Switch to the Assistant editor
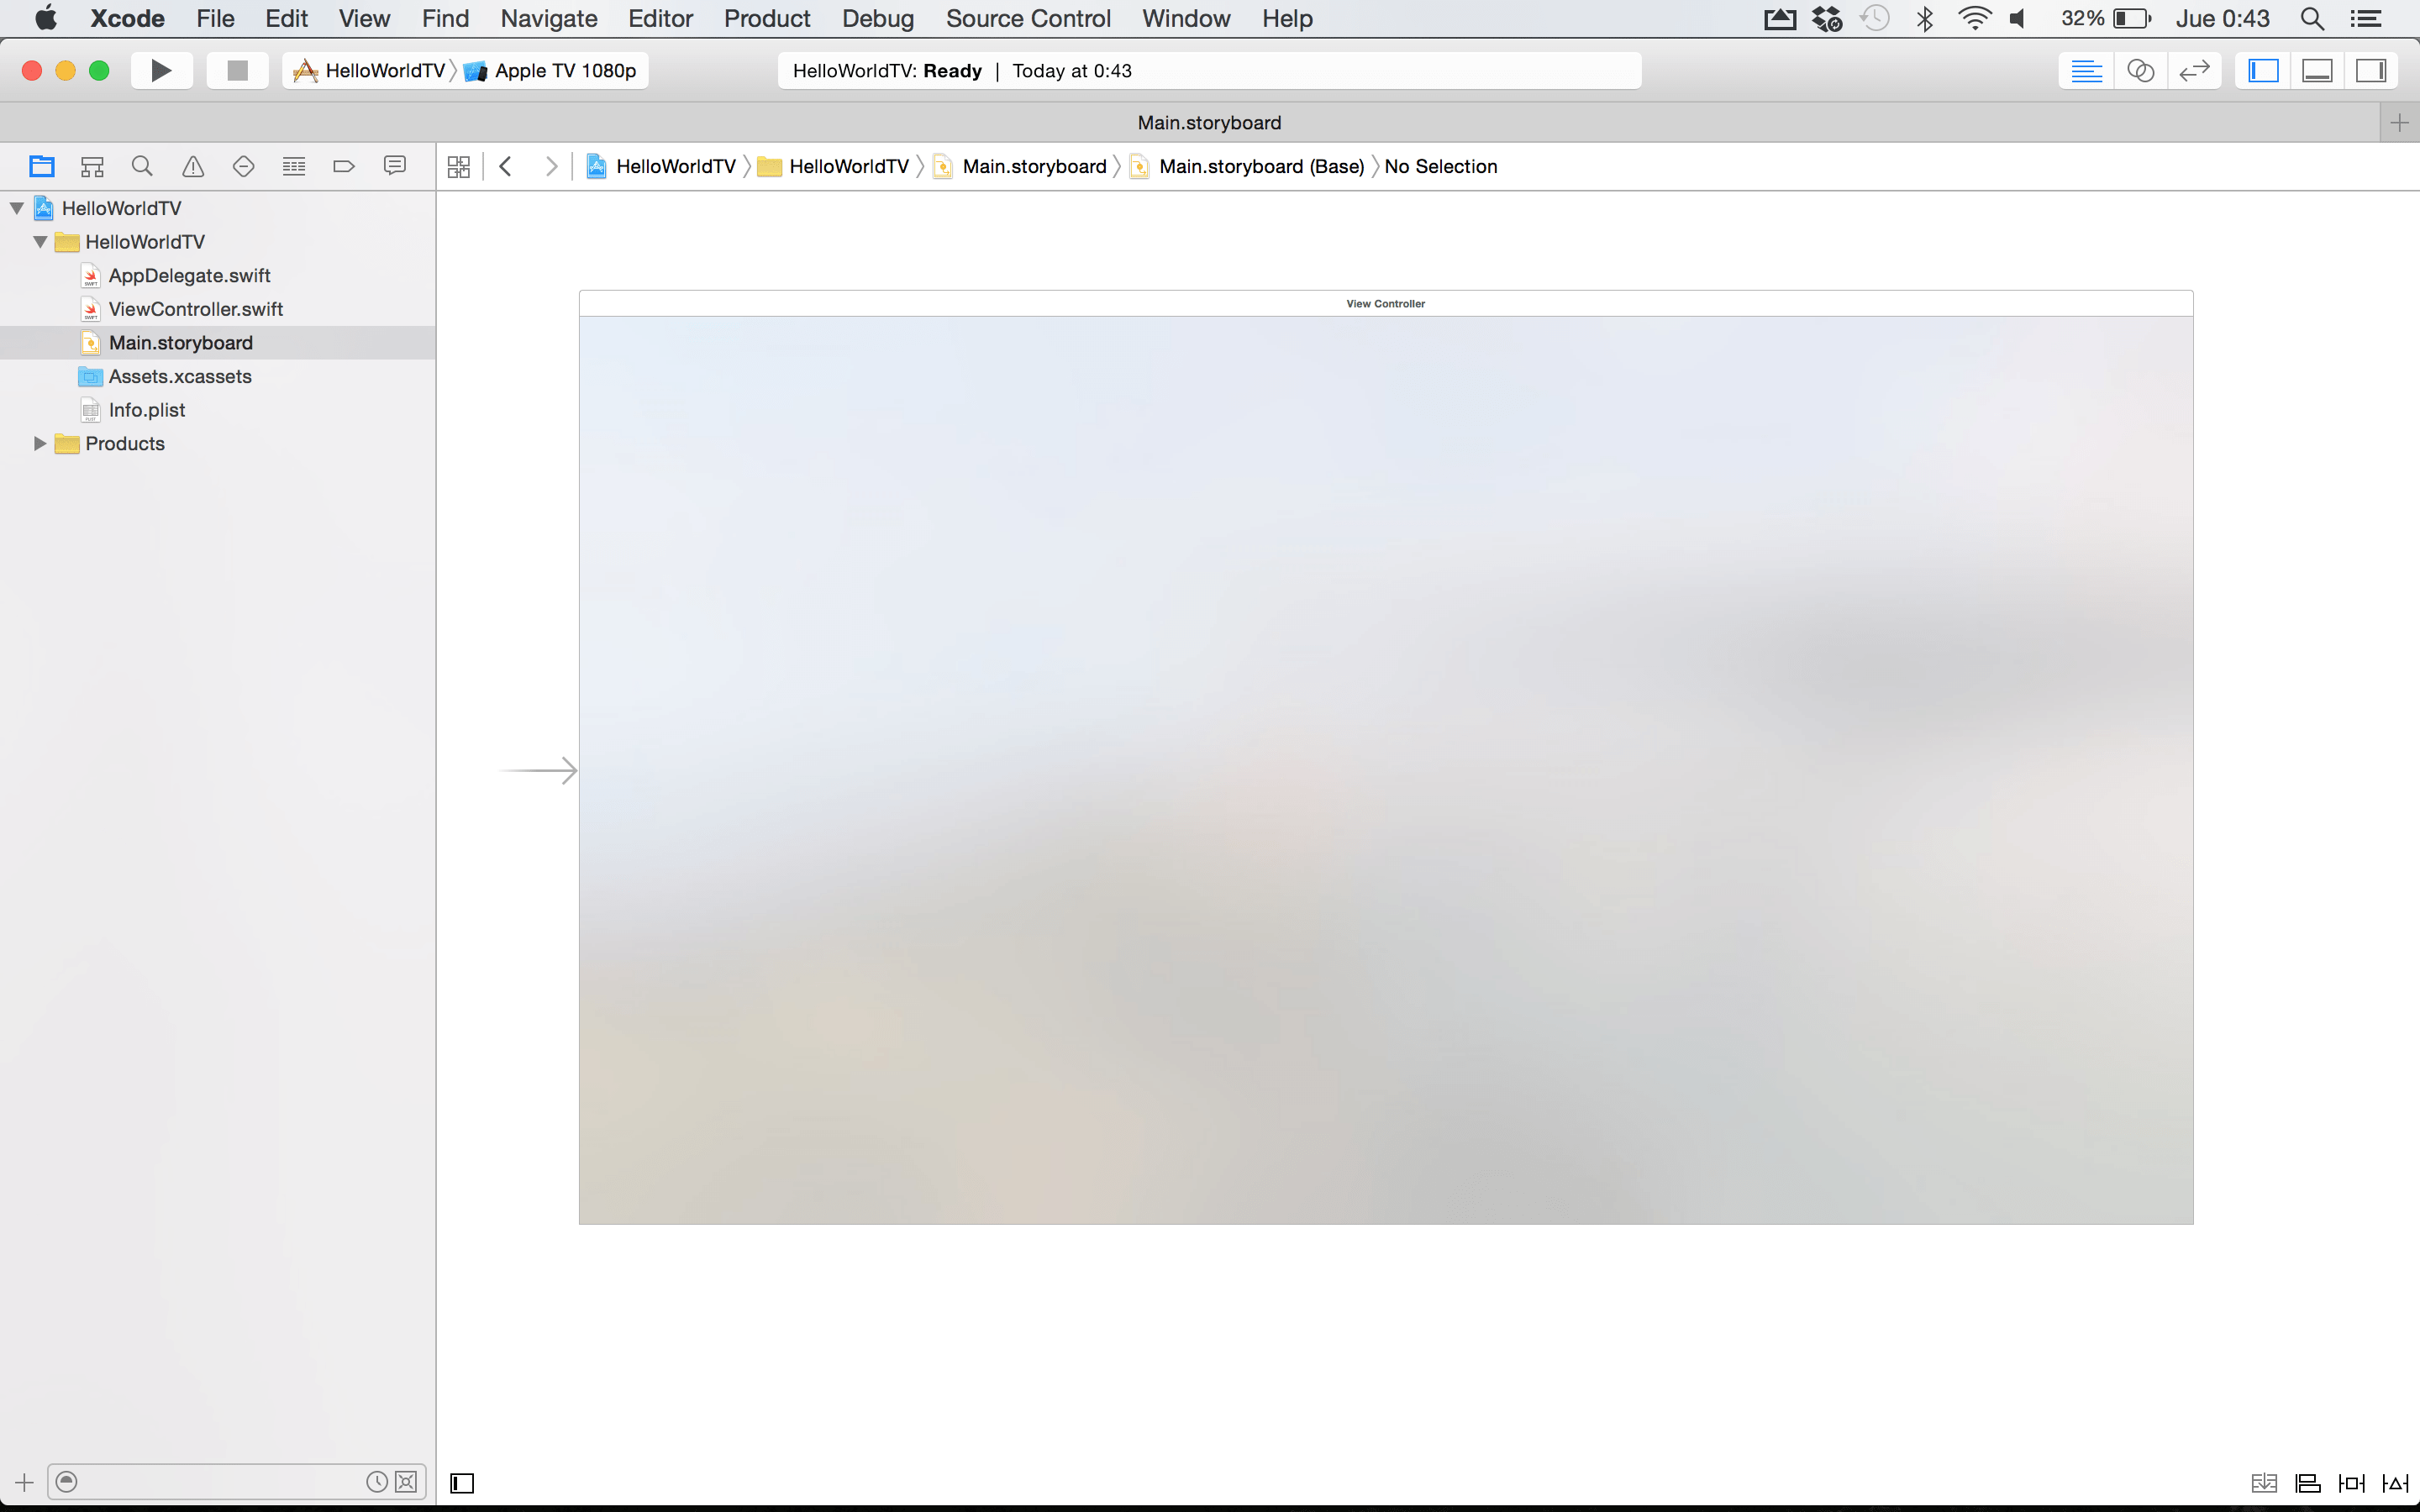Viewport: 2420px width, 1512px height. click(x=2140, y=71)
